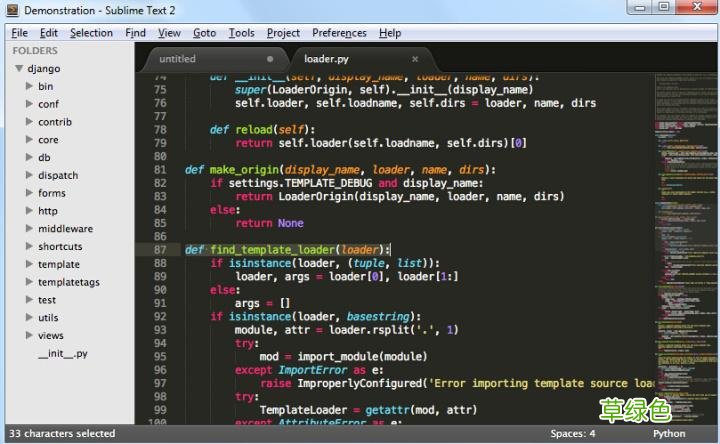The width and height of the screenshot is (720, 444).
Task: Click the Sublime Text title bar icon
Action: [x=12, y=10]
